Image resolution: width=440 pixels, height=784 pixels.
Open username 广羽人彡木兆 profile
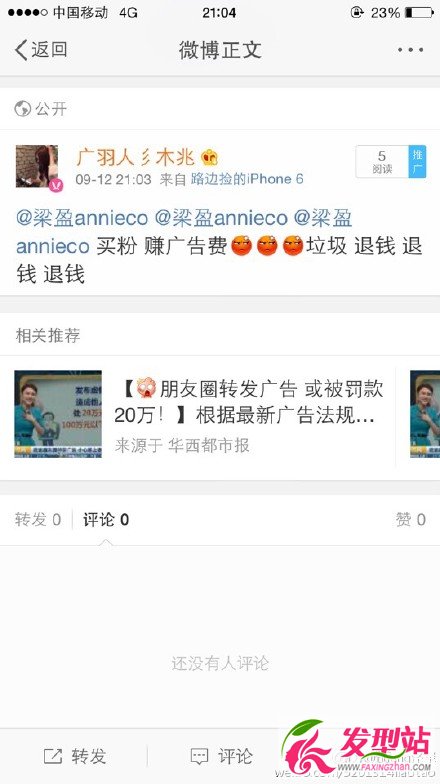(x=135, y=158)
